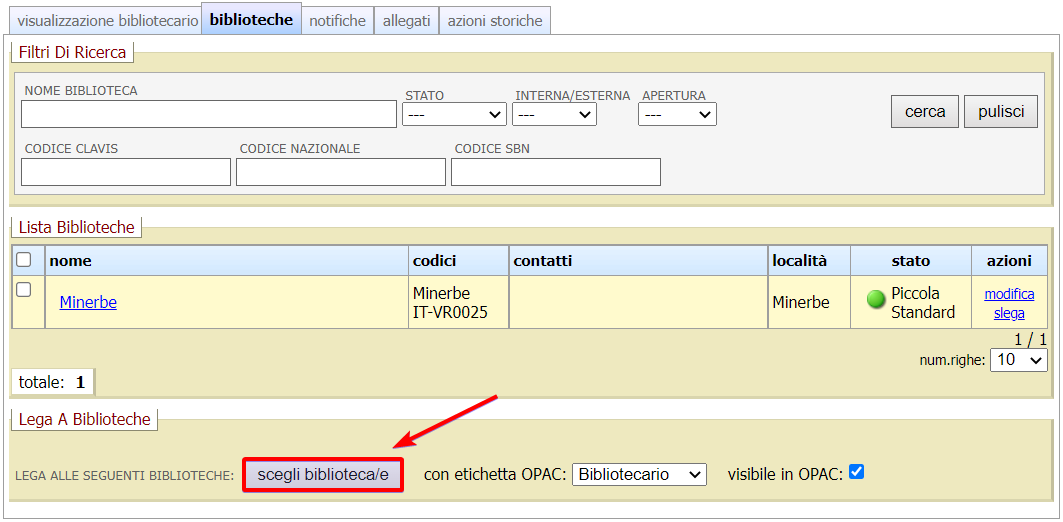Open the Minerbe library link
The height and width of the screenshot is (522, 1063).
pyautogui.click(x=88, y=302)
